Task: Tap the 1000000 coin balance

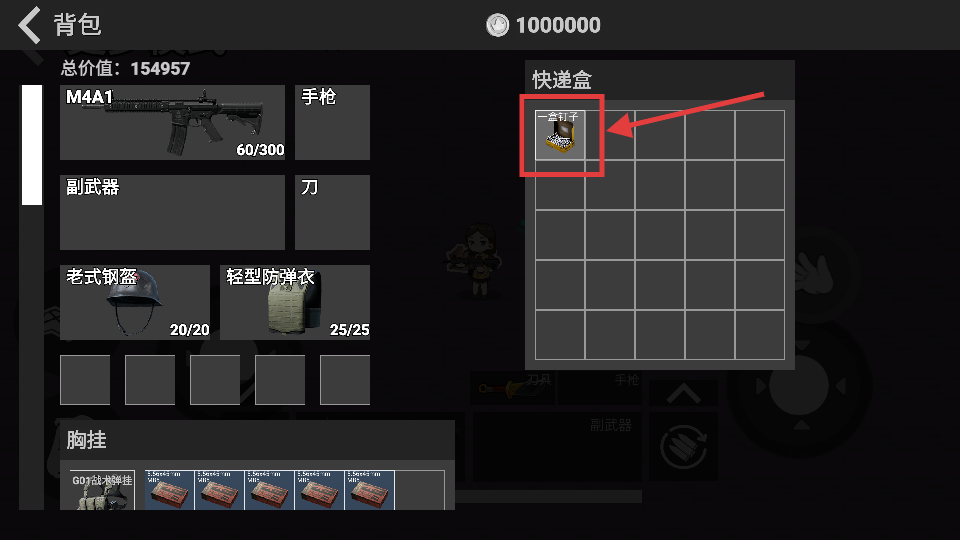Action: click(558, 25)
